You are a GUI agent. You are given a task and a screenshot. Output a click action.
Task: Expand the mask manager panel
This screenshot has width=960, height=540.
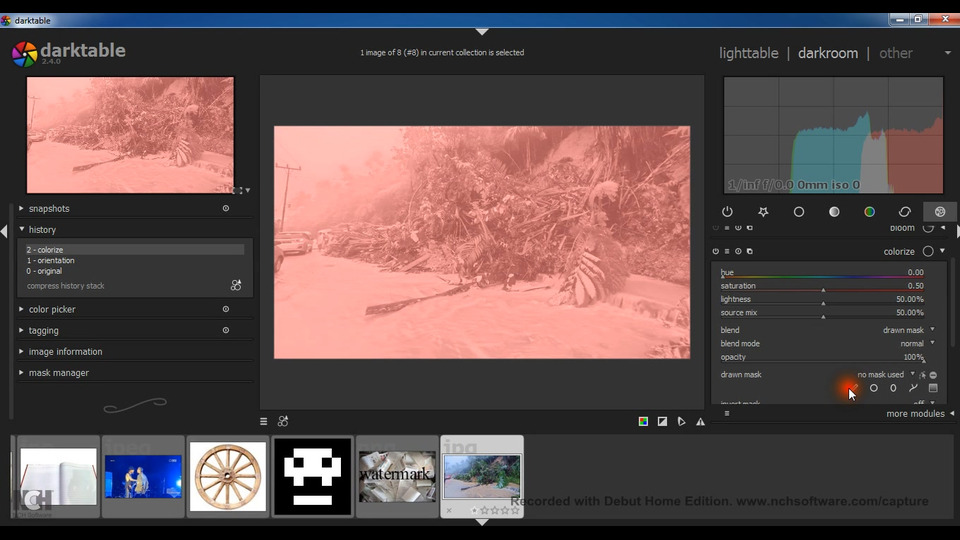click(x=58, y=373)
